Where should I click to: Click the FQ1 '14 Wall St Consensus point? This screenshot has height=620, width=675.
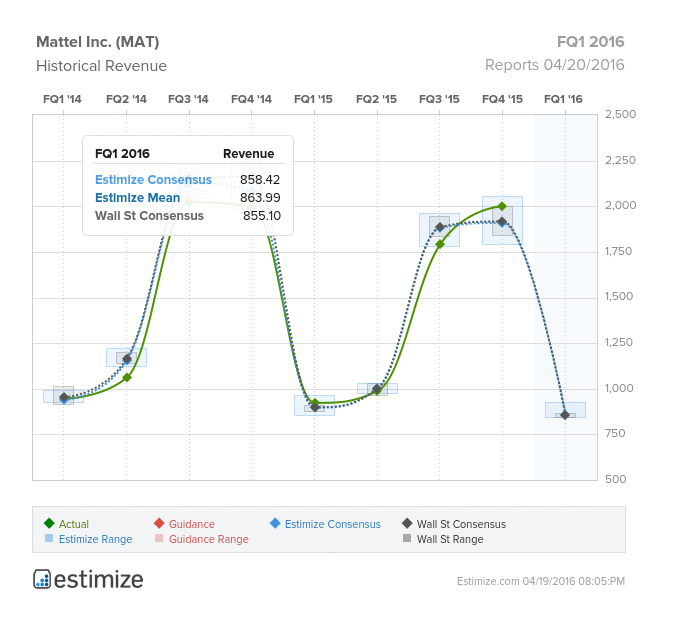[64, 397]
